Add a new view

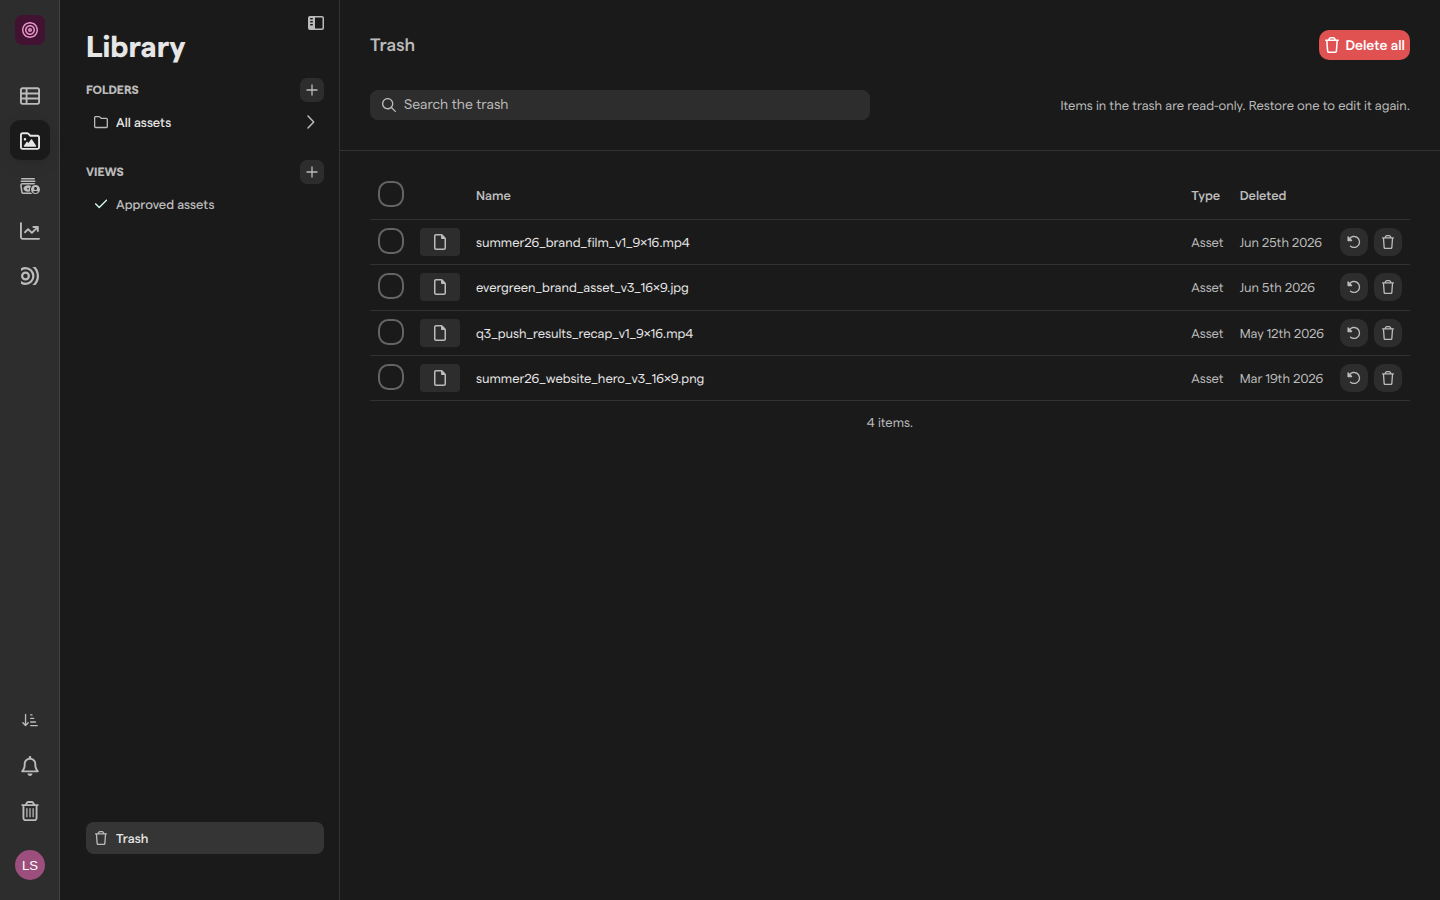[312, 172]
